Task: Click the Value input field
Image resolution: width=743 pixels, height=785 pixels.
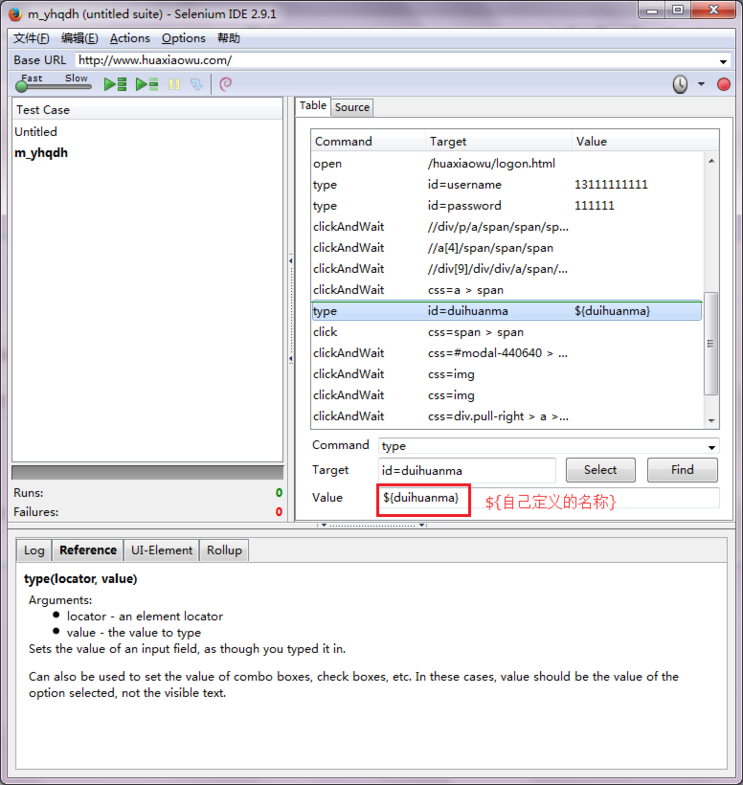Action: click(548, 498)
